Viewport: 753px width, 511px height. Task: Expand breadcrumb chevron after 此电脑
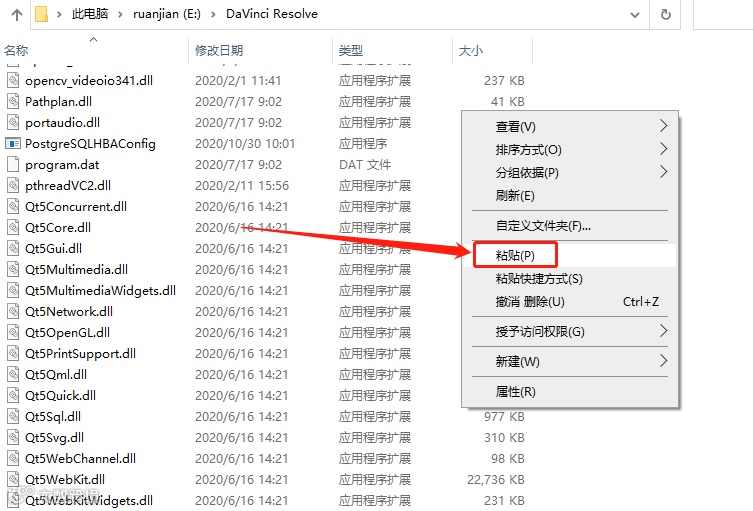(x=121, y=14)
